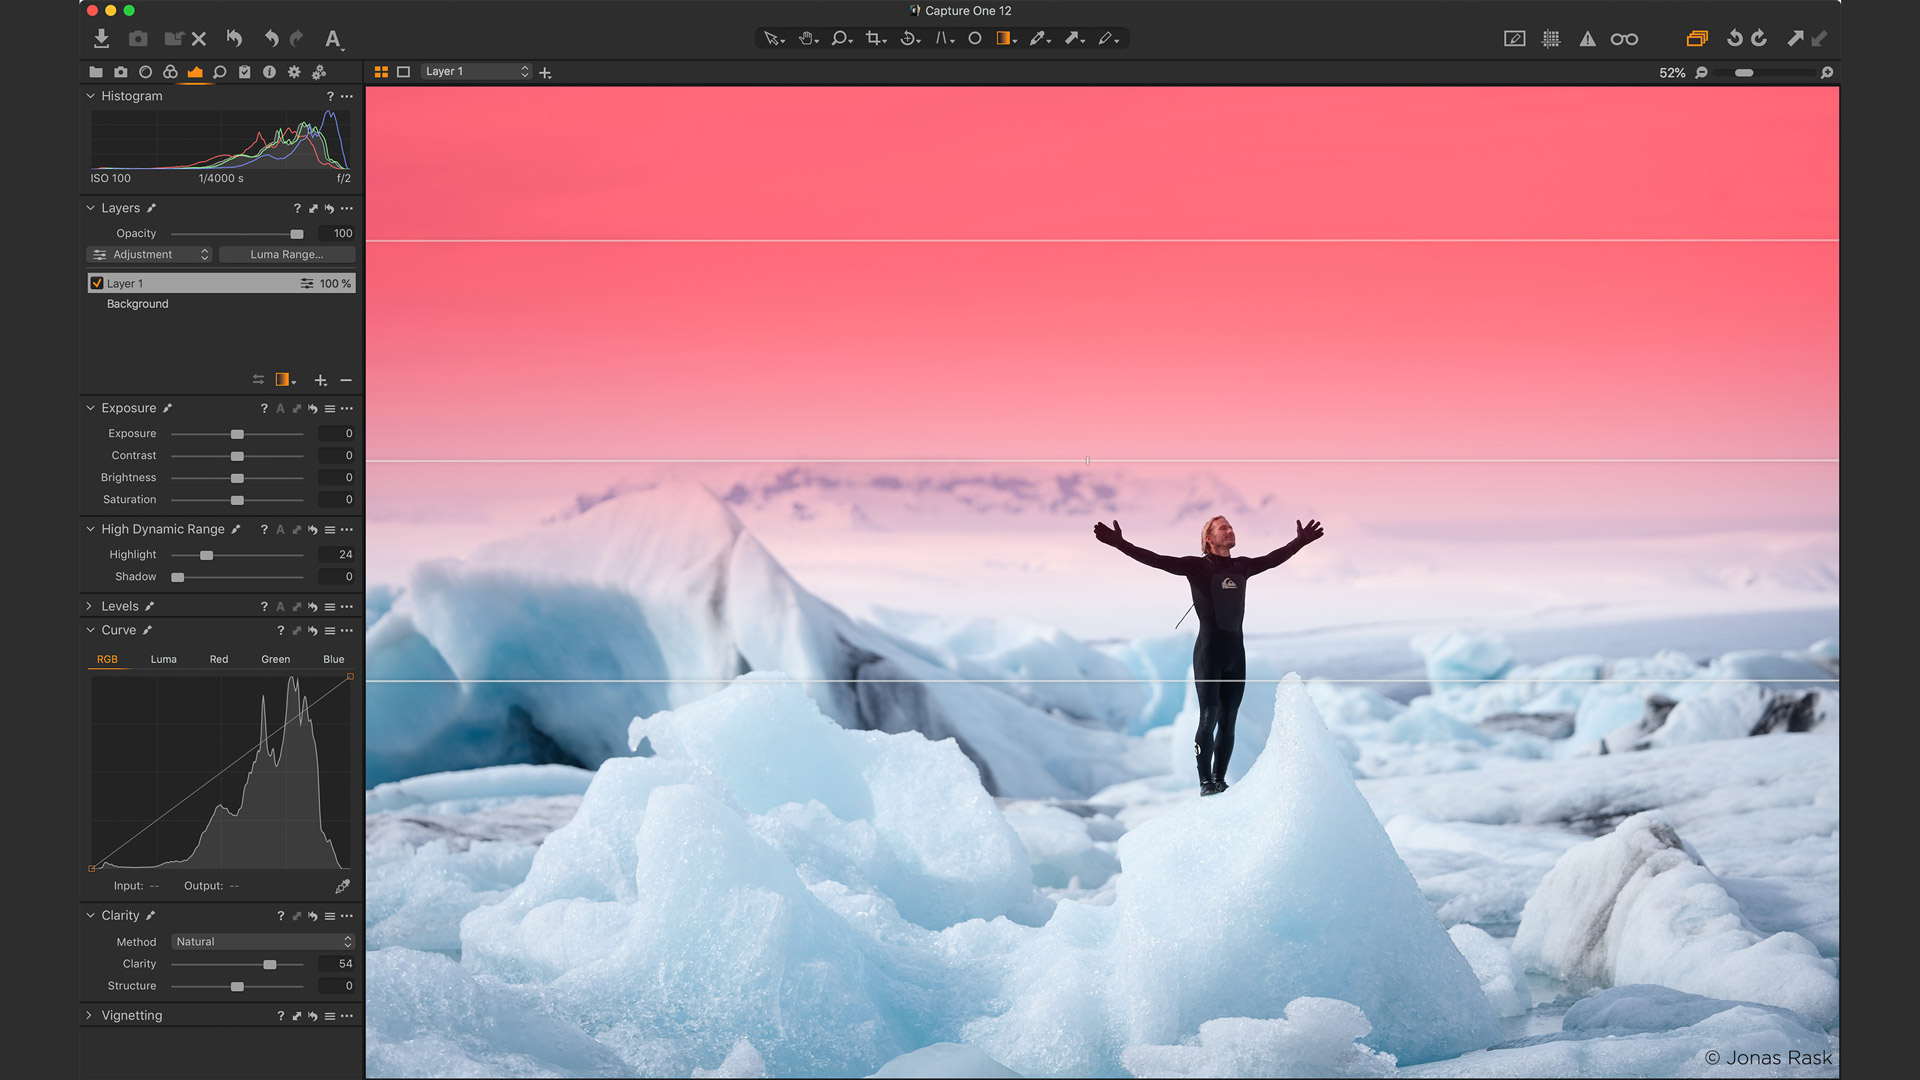Screen dimensions: 1920x1080
Task: Toggle proofing glasses view
Action: tap(1624, 39)
